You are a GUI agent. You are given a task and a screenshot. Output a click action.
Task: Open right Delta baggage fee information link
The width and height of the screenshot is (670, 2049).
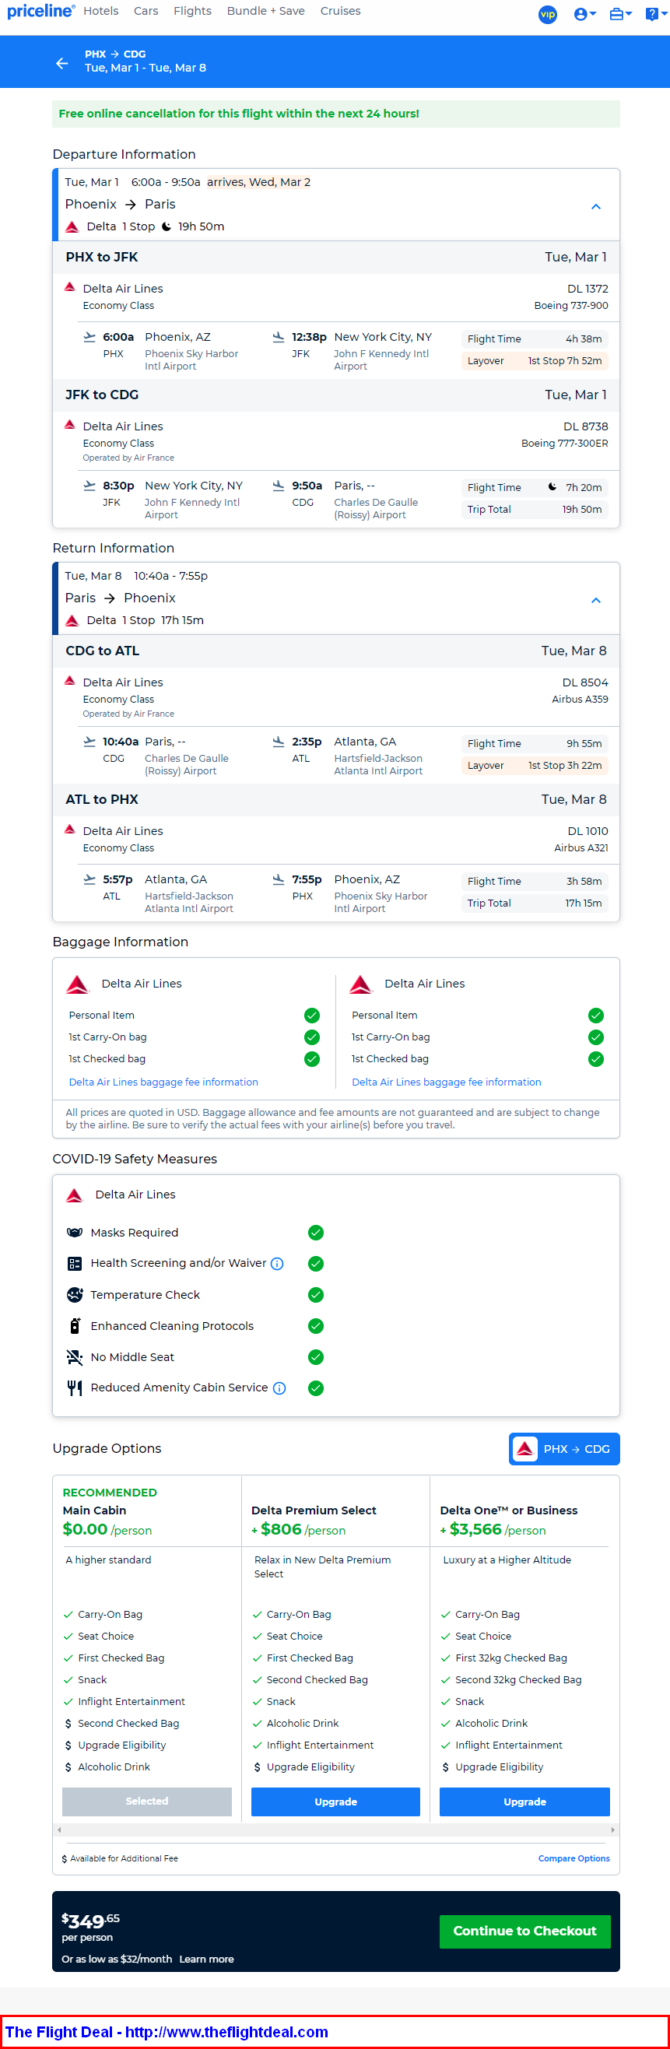point(446,1082)
